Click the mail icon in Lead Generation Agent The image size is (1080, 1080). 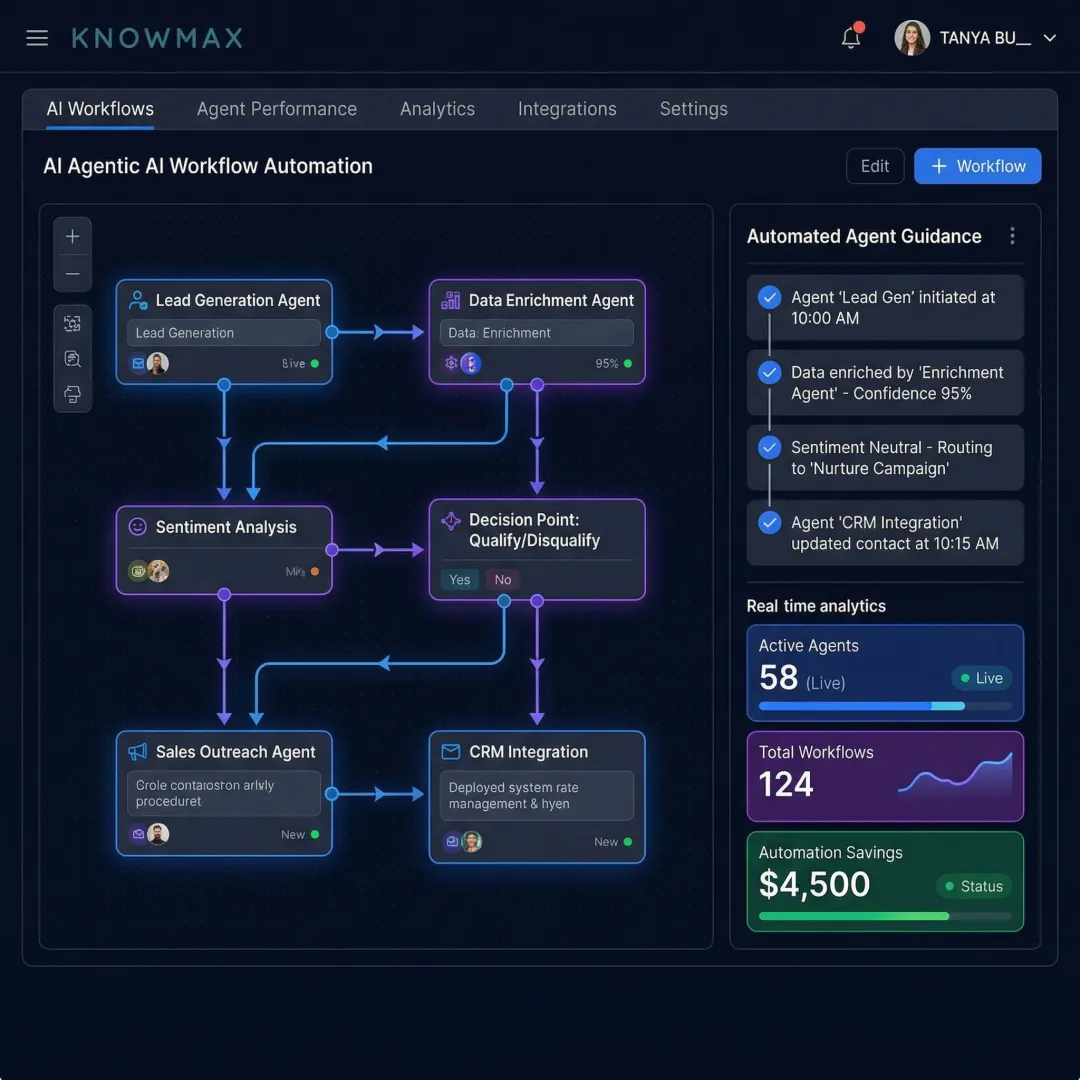(x=138, y=363)
